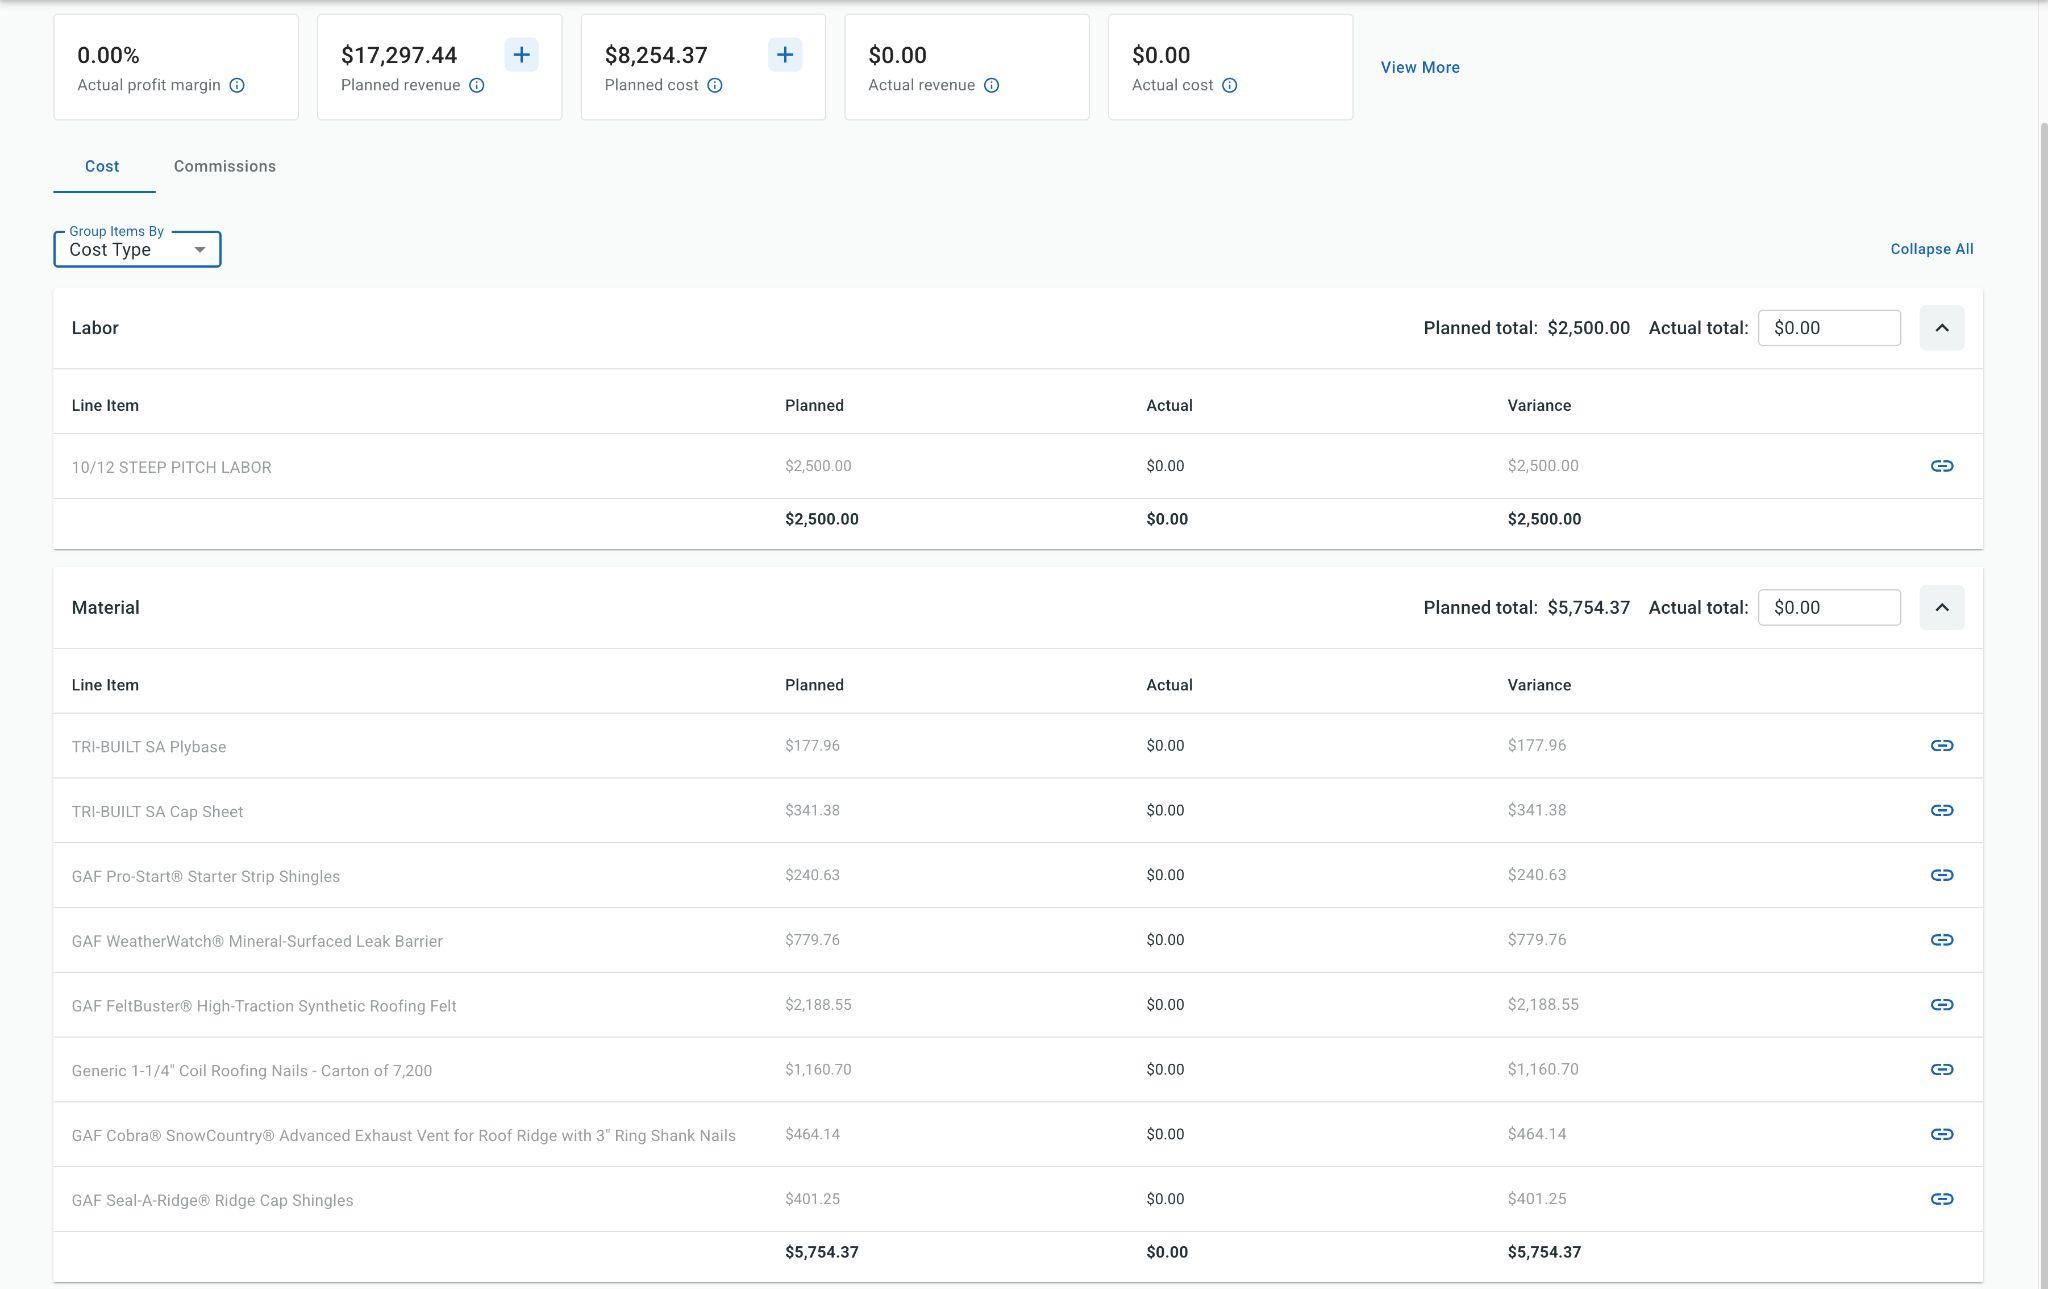Click link icon for 10/12 STEEP PITCH LABOR

click(1941, 466)
